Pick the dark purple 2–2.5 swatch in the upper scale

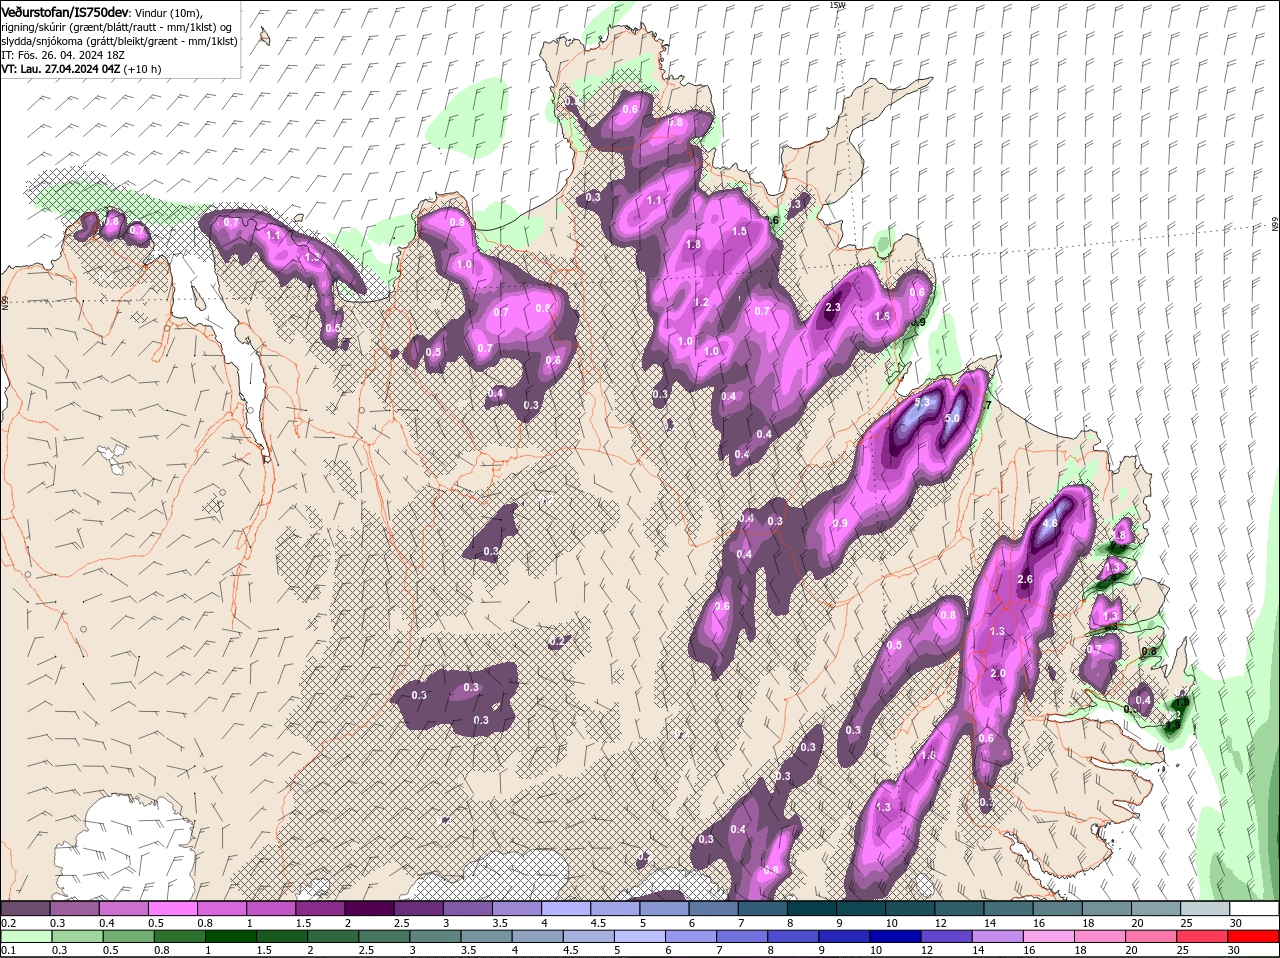click(x=369, y=908)
